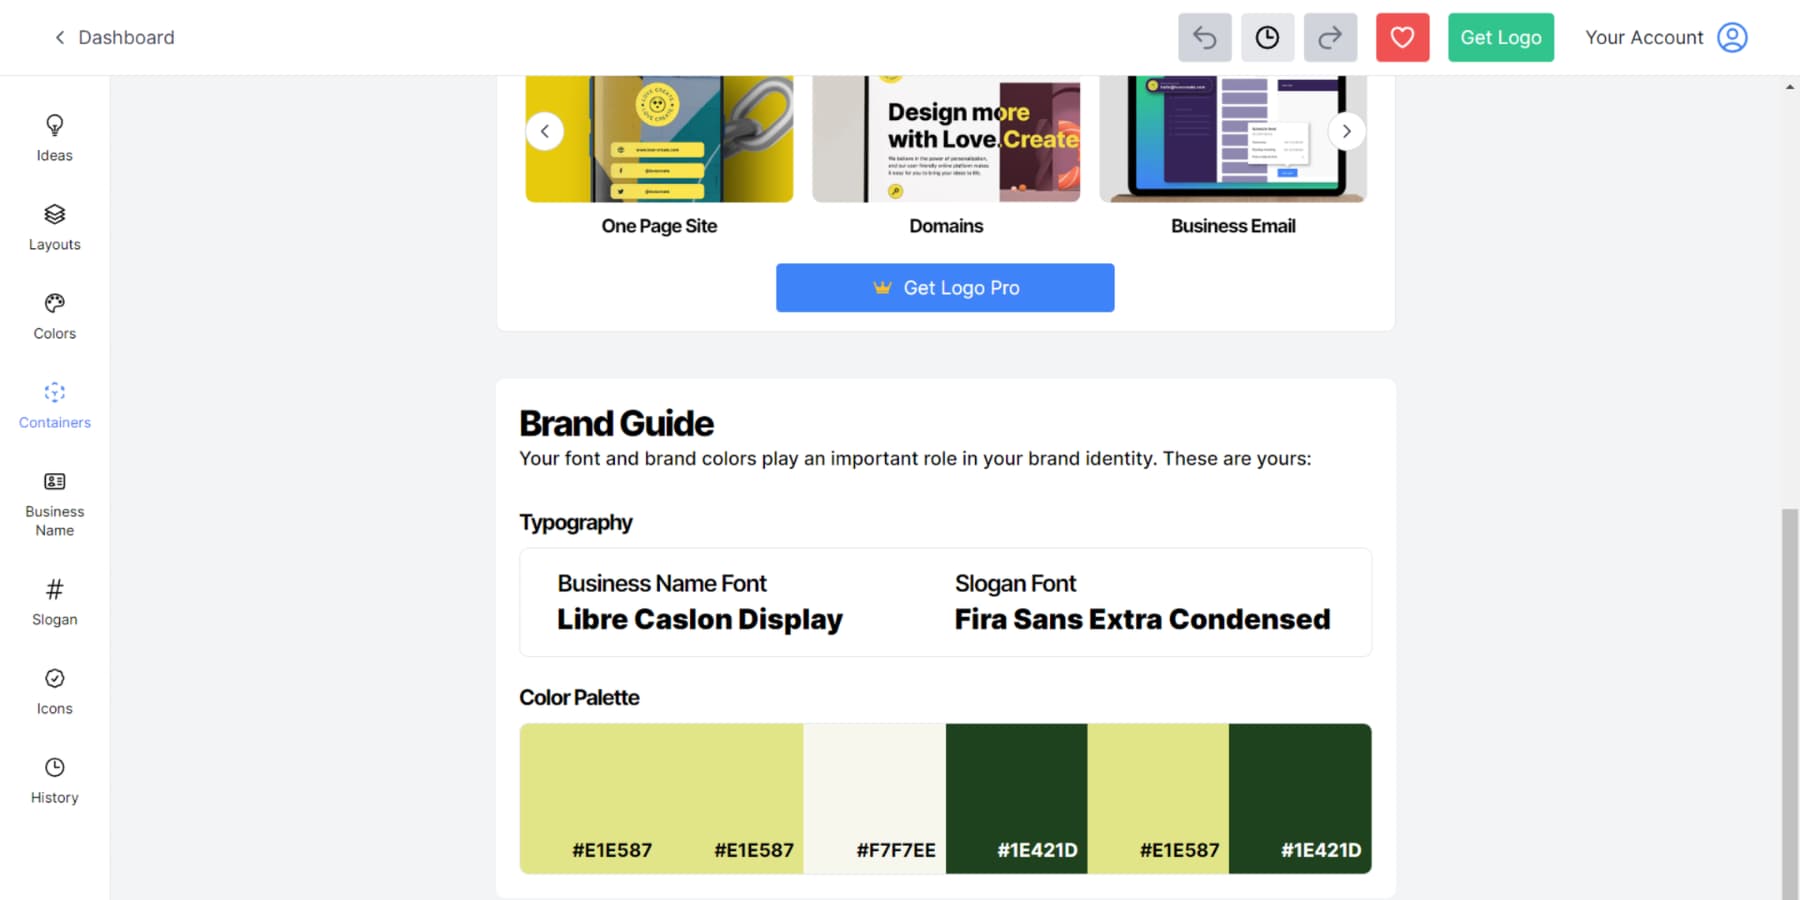Open Your Account menu
The image size is (1800, 900).
1665,37
